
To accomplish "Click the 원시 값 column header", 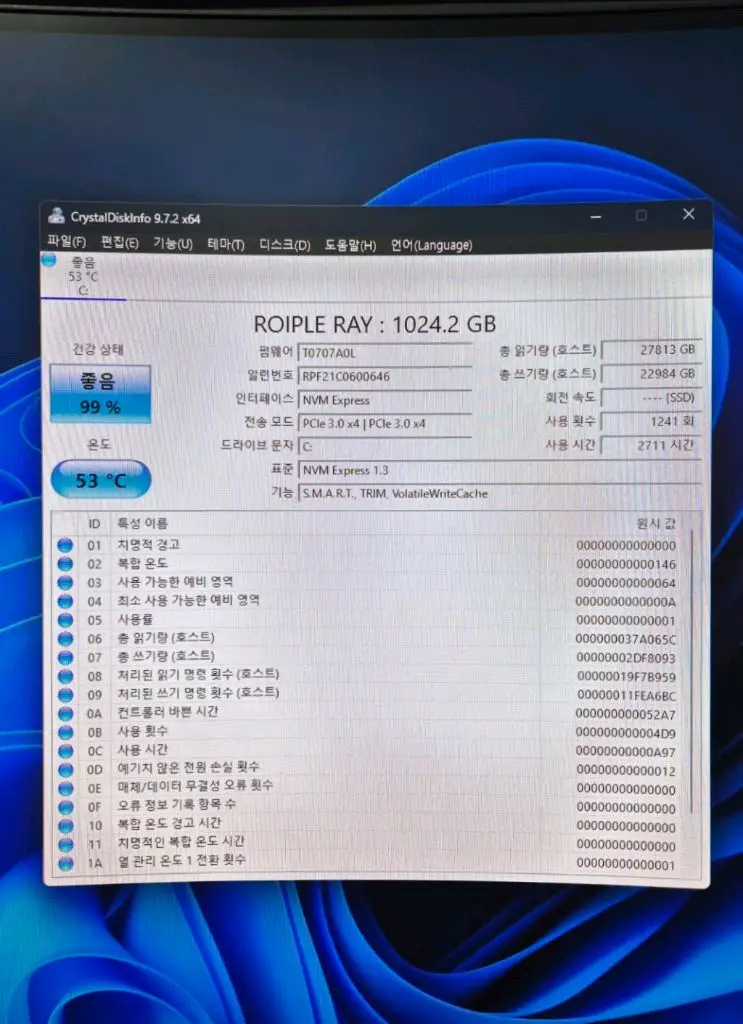I will pyautogui.click(x=656, y=524).
